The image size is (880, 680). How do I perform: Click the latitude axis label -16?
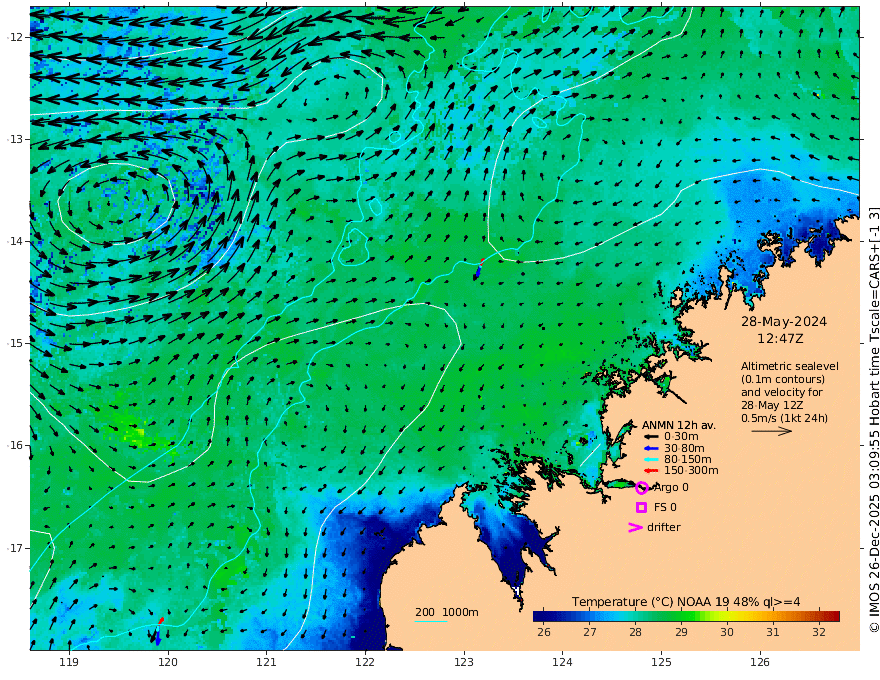pyautogui.click(x=15, y=445)
